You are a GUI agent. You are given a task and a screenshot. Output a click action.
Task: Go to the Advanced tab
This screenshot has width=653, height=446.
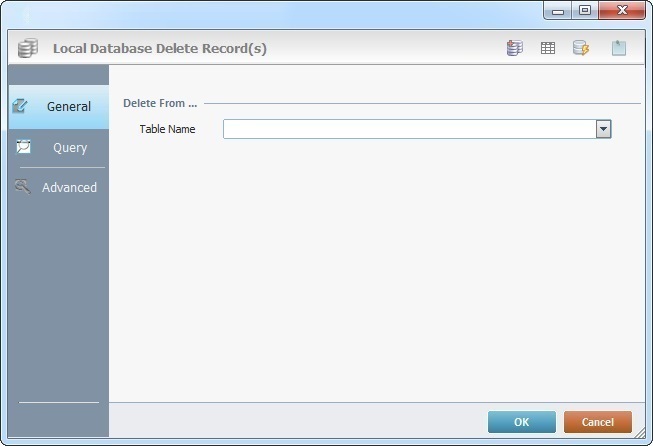tap(69, 187)
